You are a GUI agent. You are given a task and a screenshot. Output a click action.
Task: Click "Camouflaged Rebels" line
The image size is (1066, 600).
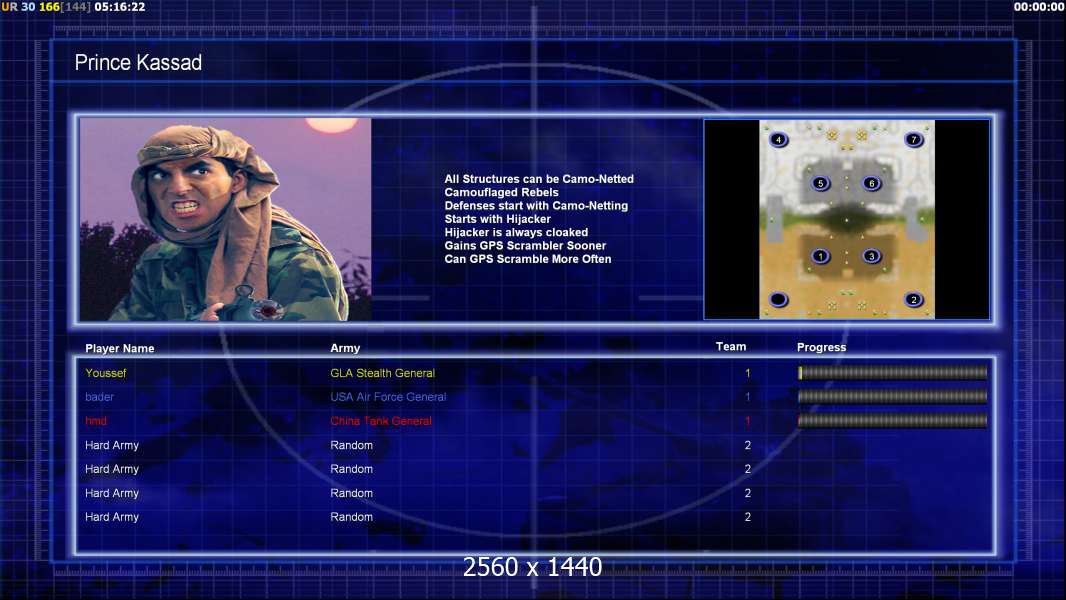click(501, 192)
